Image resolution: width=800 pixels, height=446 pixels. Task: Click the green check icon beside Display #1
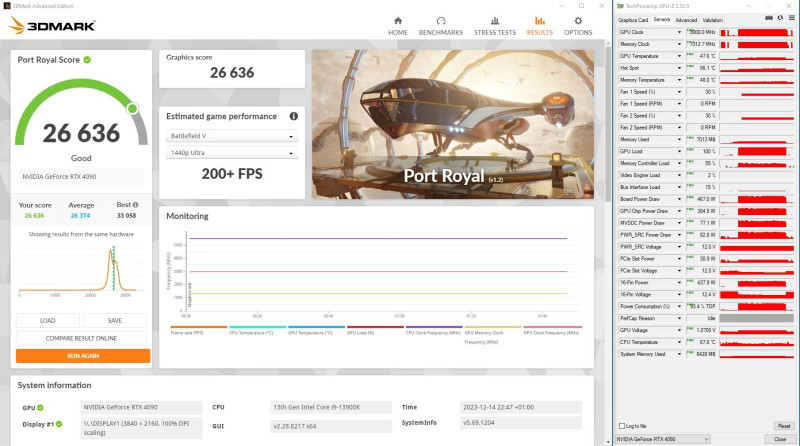click(x=59, y=424)
